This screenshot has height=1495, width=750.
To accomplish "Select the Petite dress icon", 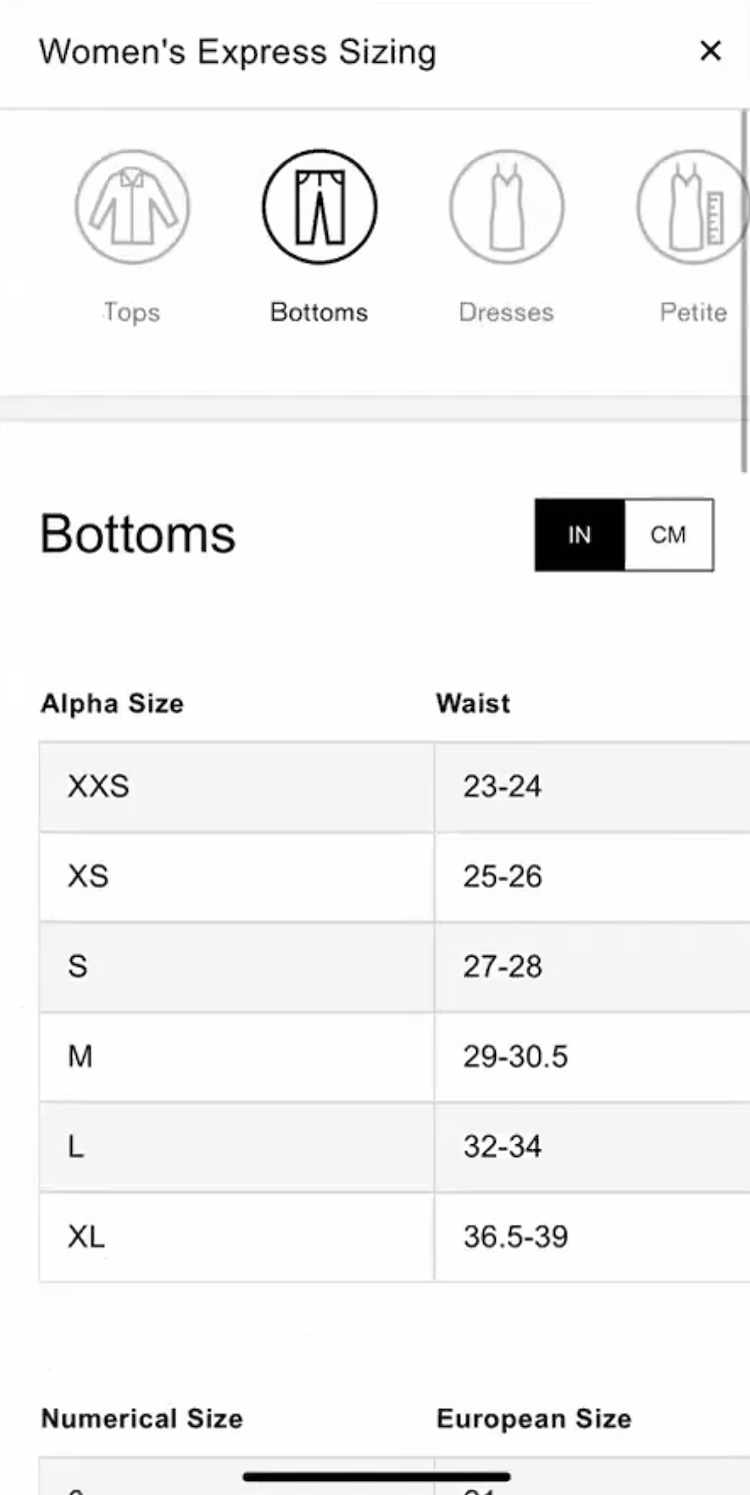I will (x=690, y=207).
